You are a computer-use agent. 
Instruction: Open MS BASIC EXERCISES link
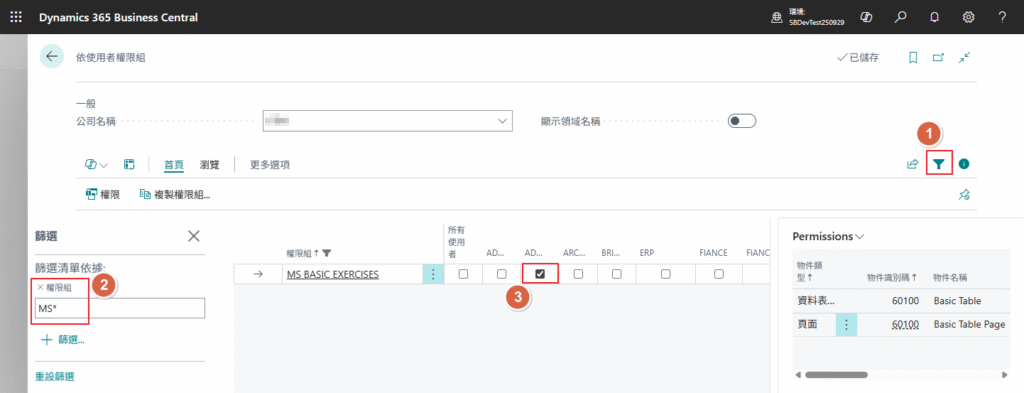click(x=332, y=274)
